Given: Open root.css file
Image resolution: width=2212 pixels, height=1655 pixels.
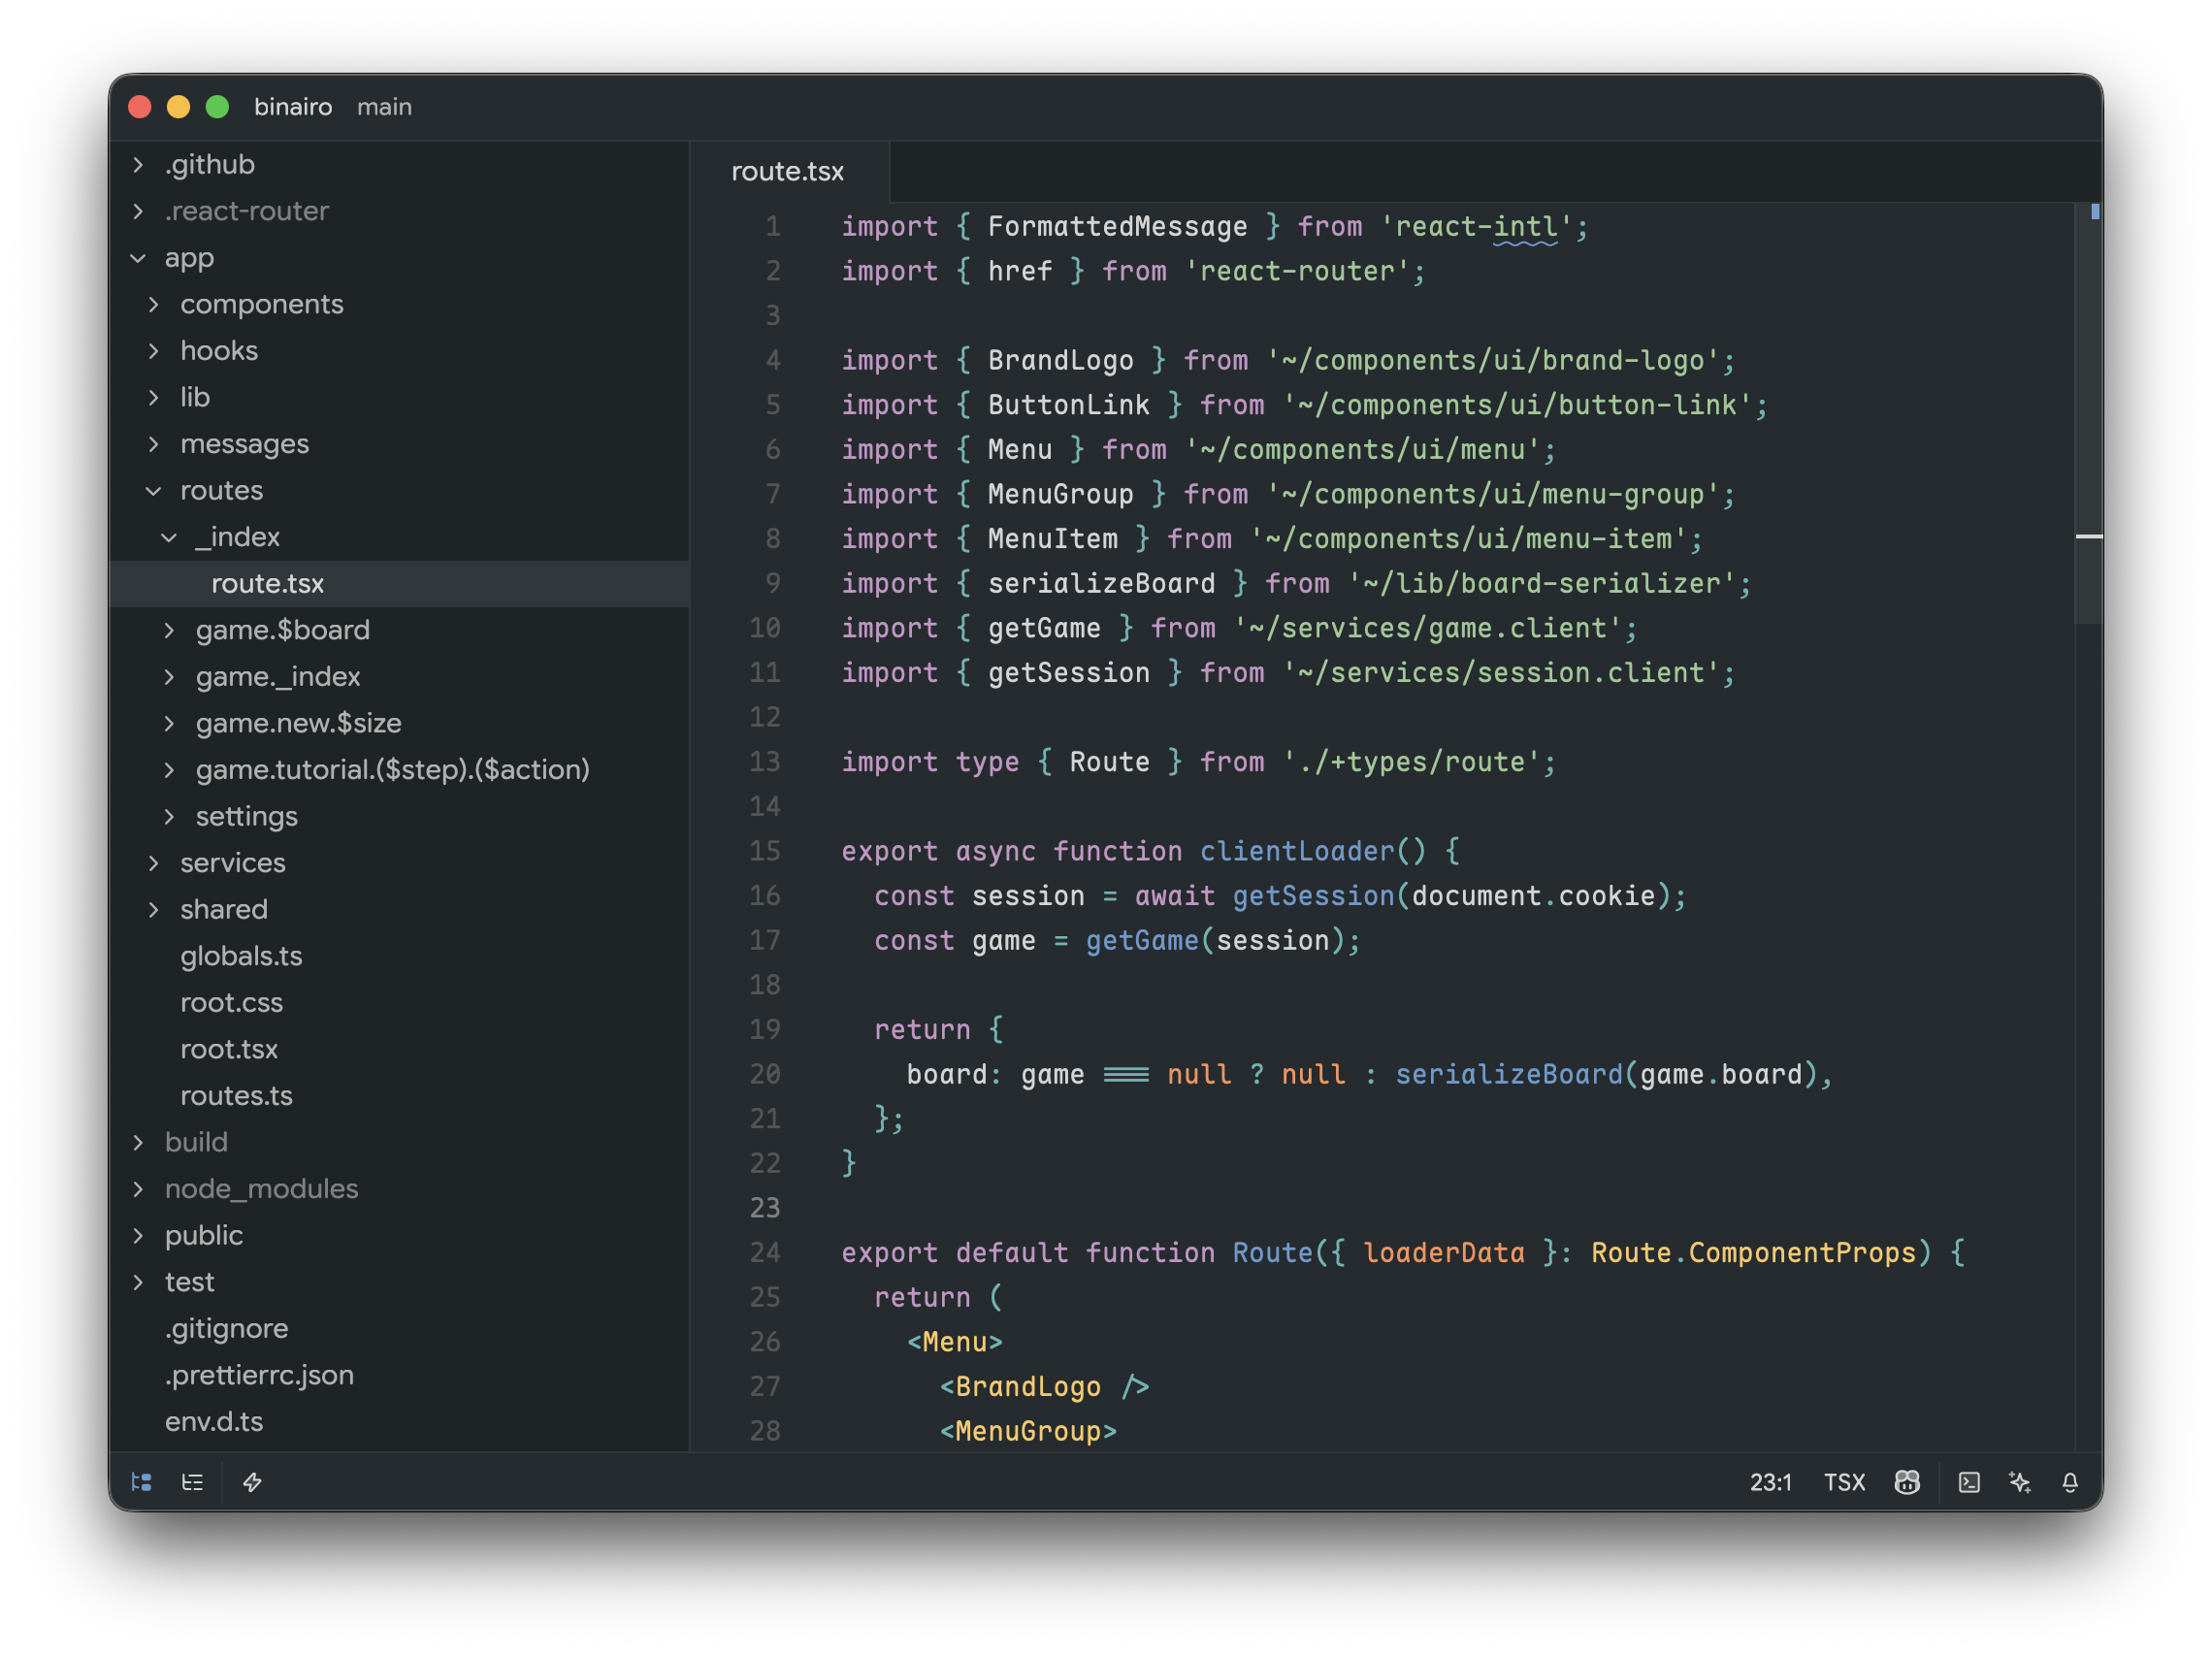Looking at the screenshot, I should click(x=400, y=1002).
